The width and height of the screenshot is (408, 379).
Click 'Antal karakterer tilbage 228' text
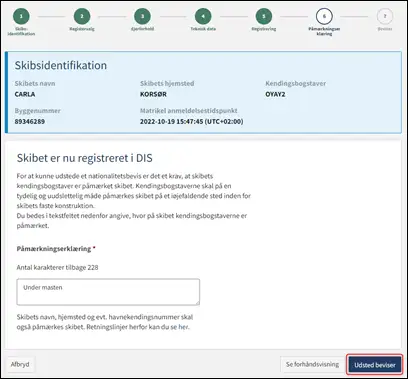[57, 267]
